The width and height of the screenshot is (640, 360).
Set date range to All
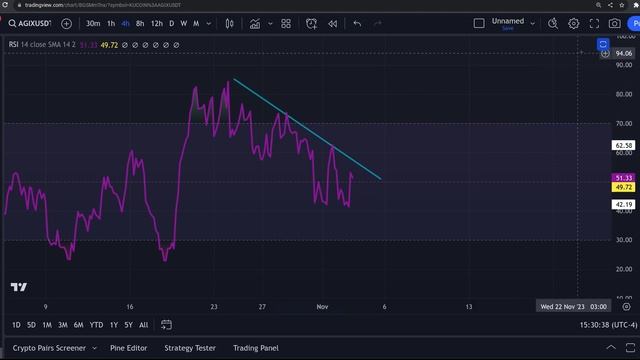pyautogui.click(x=144, y=325)
